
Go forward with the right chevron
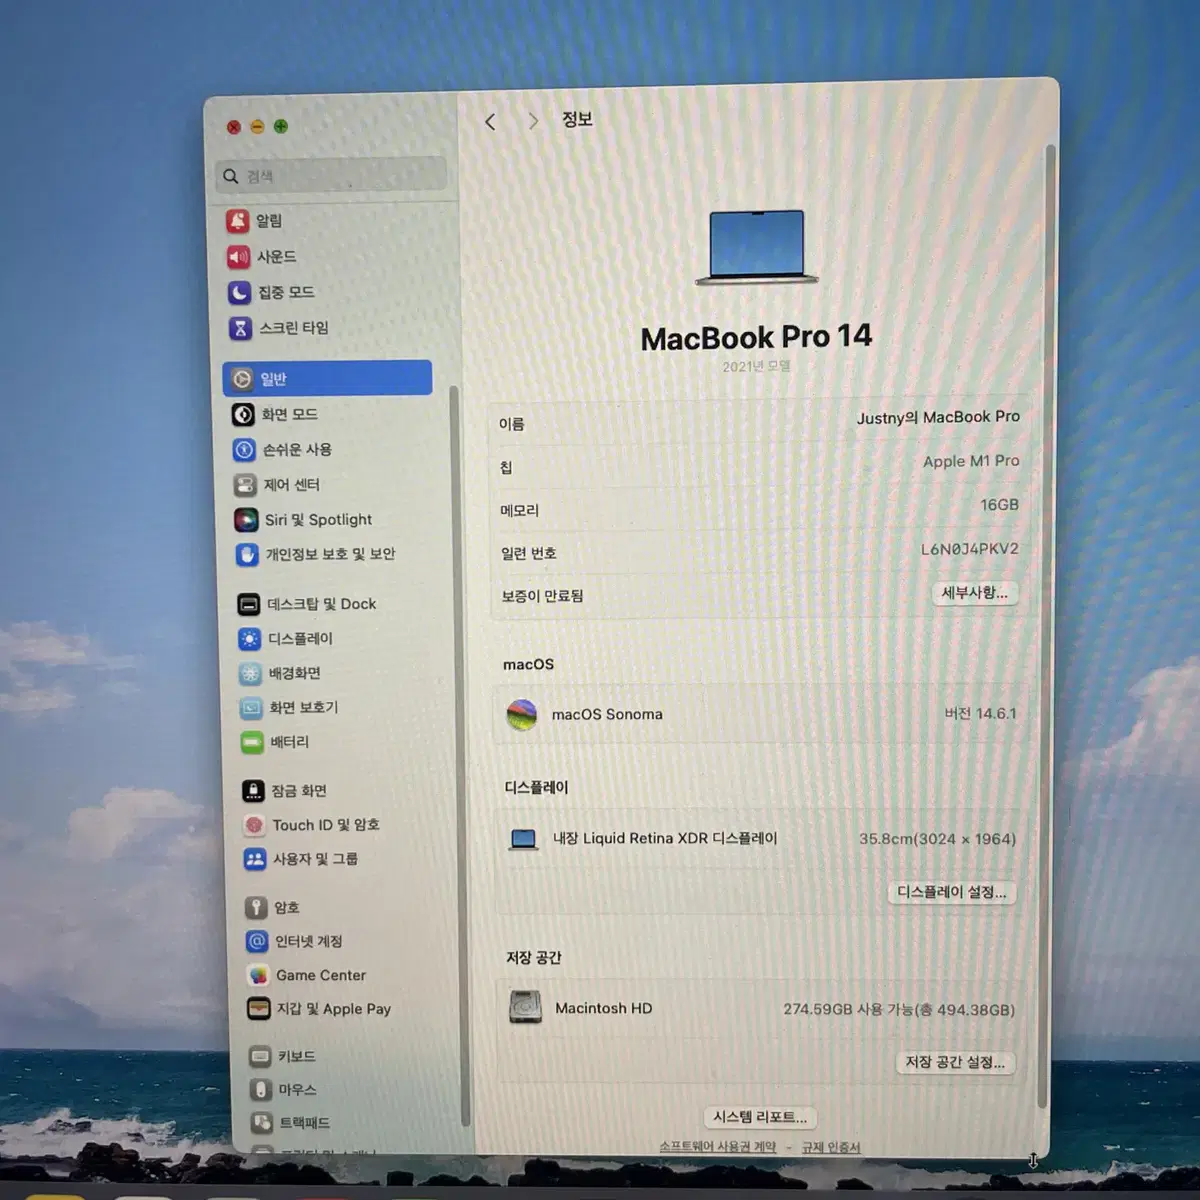(533, 121)
